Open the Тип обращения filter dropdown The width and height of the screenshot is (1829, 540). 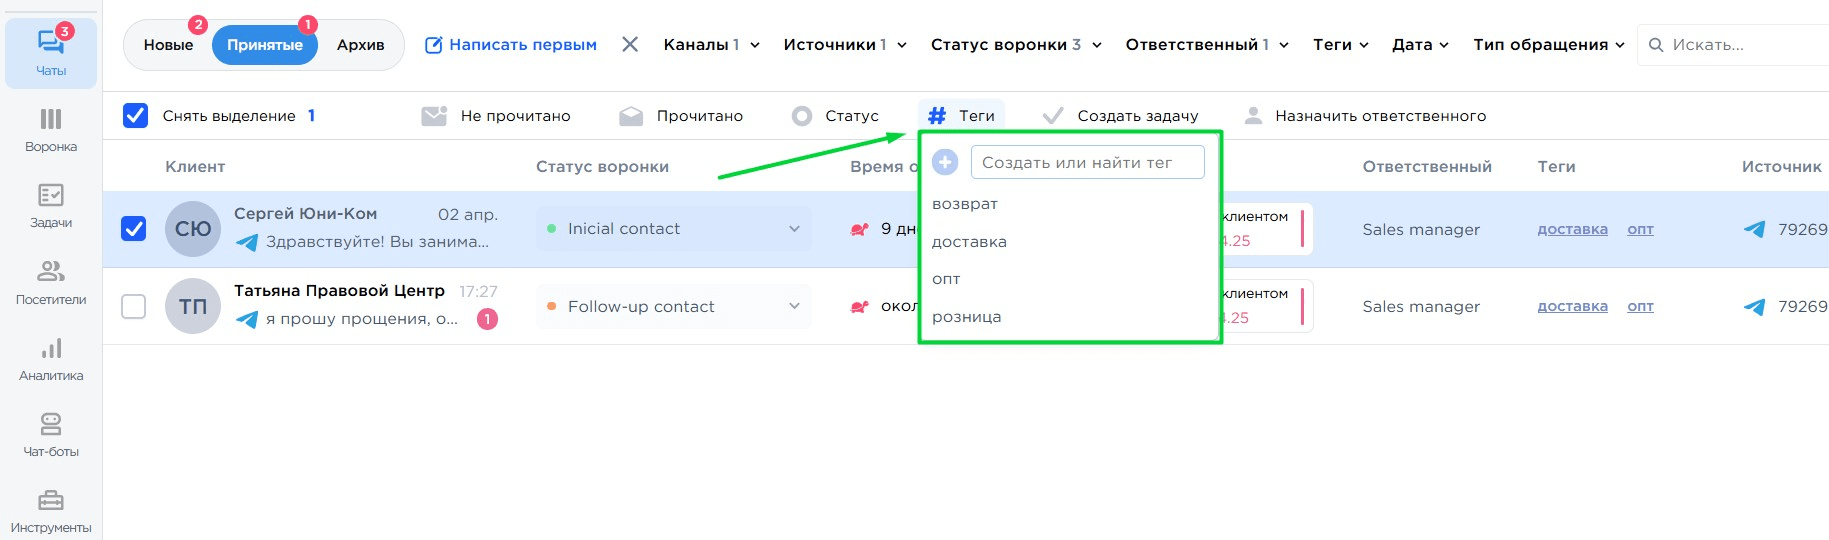click(x=1549, y=45)
